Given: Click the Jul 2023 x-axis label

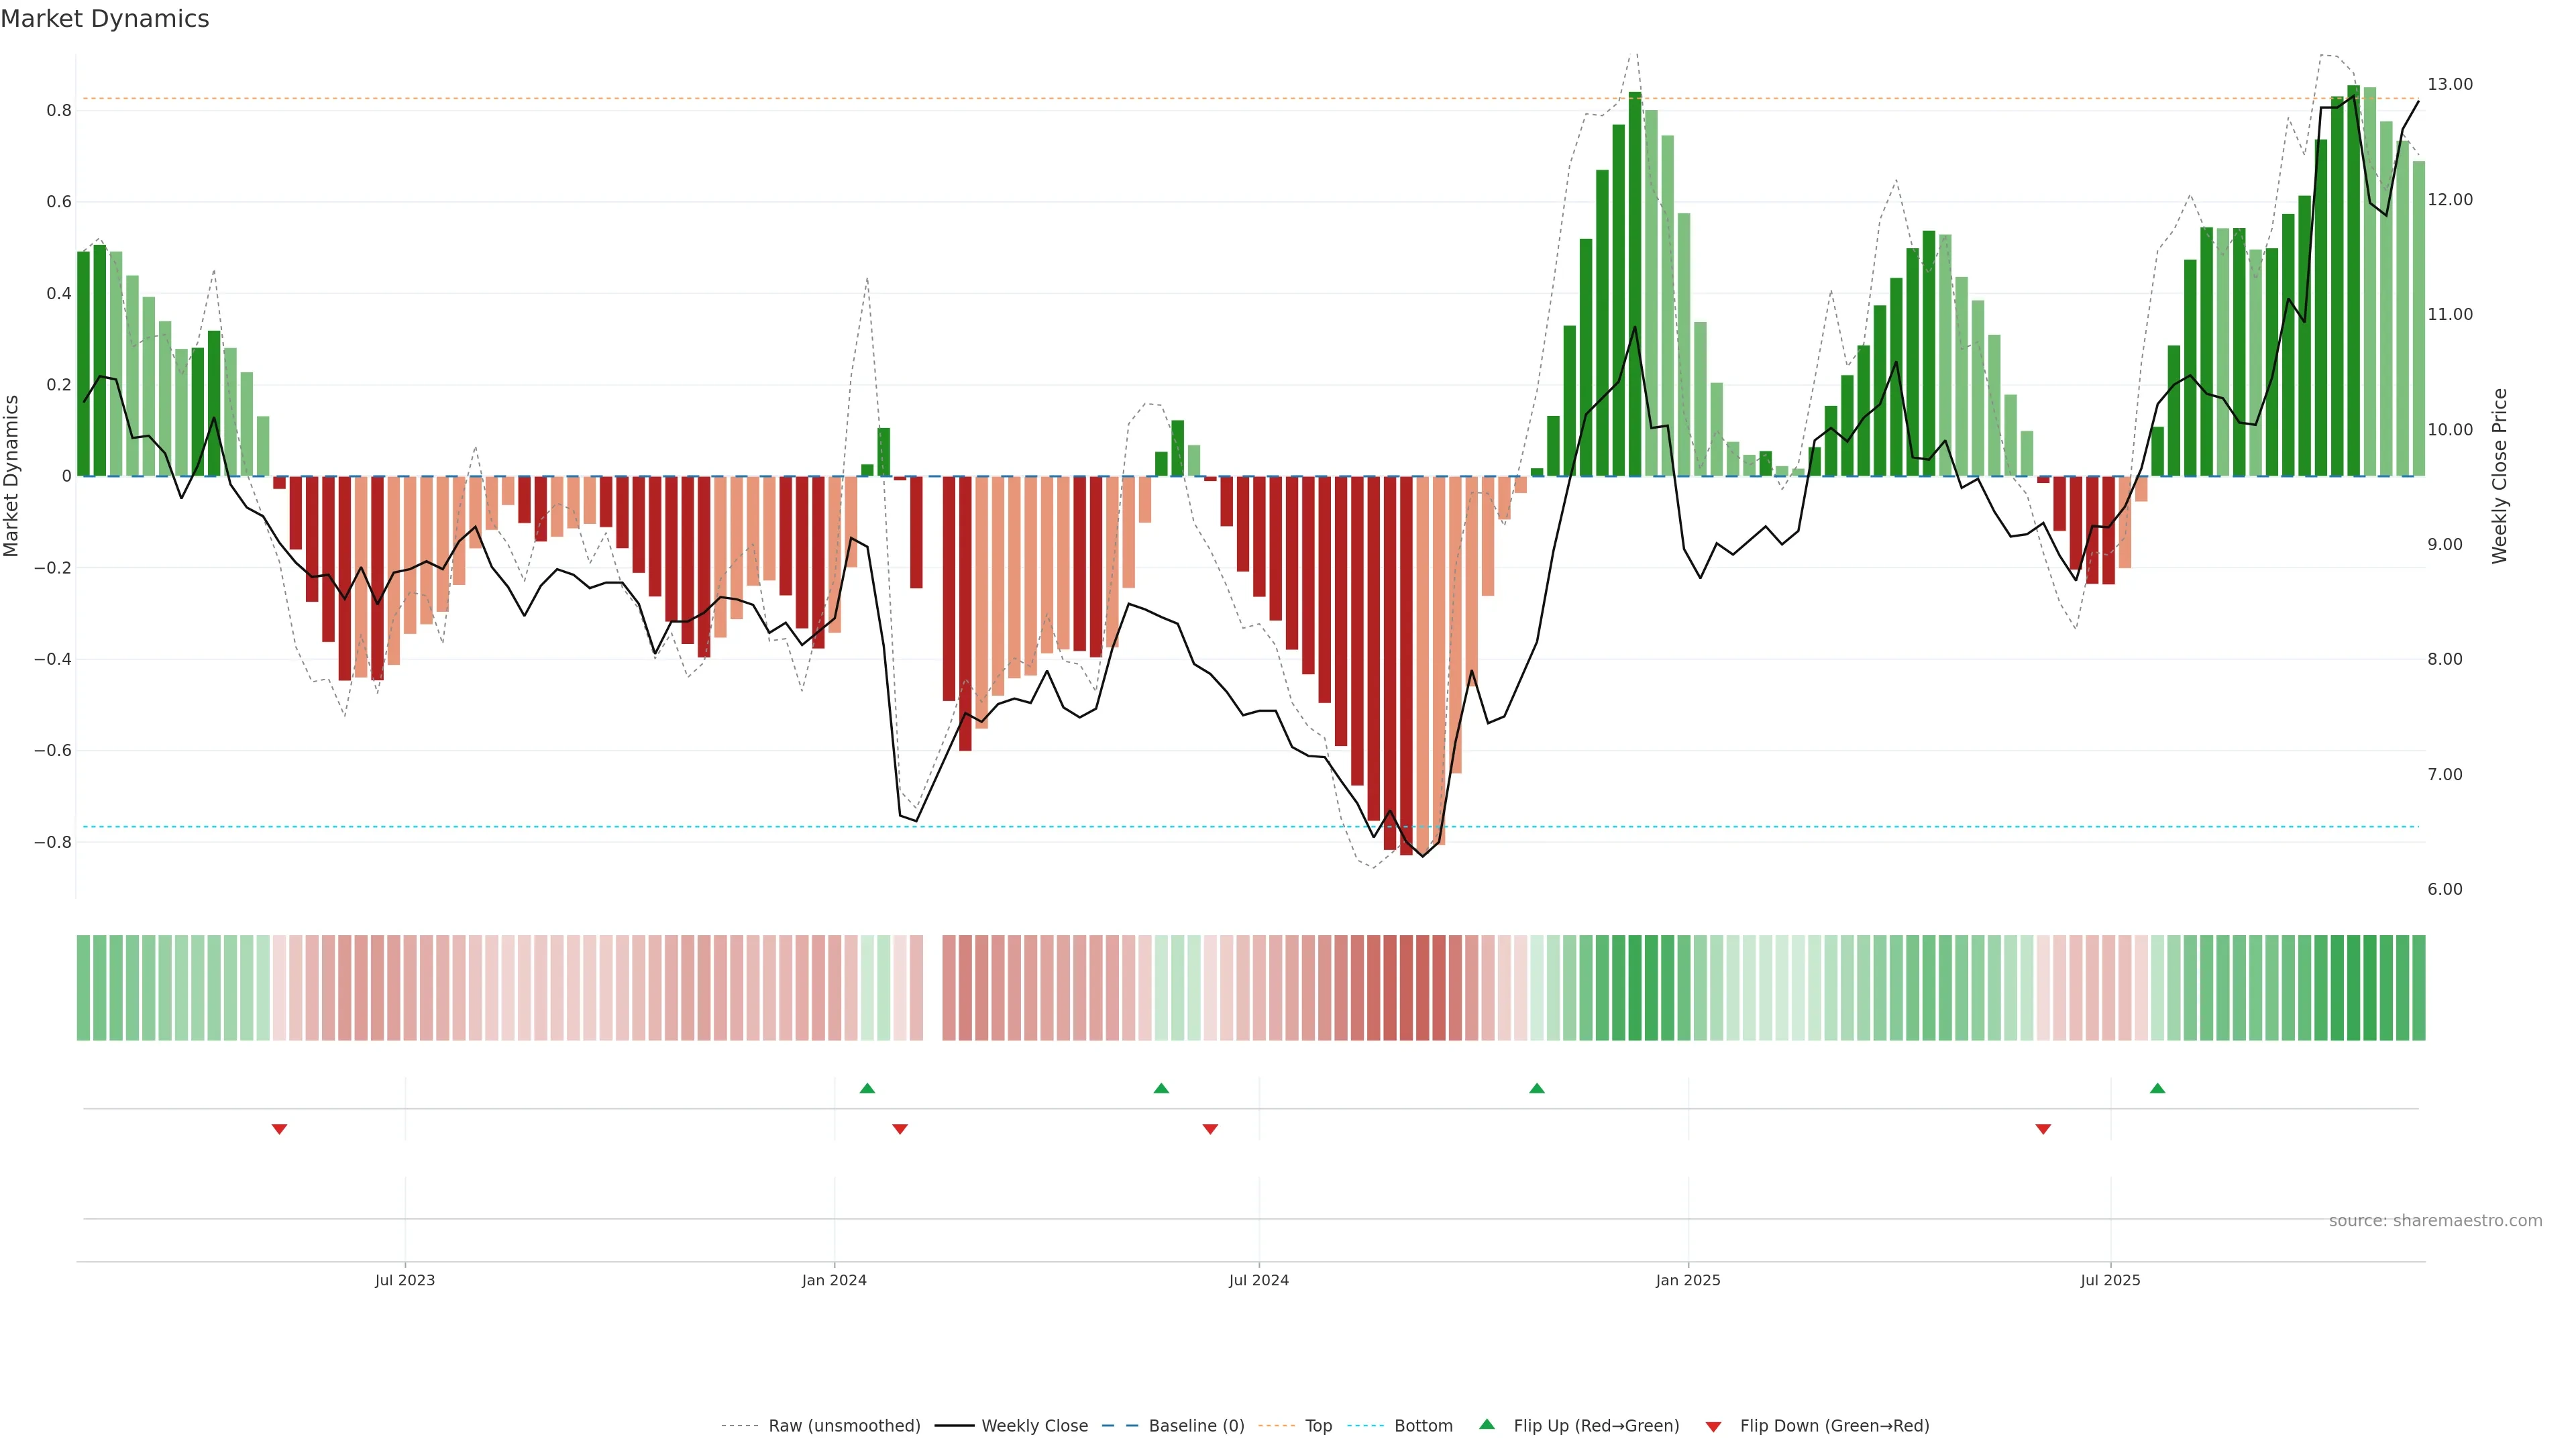Looking at the screenshot, I should [x=405, y=1280].
